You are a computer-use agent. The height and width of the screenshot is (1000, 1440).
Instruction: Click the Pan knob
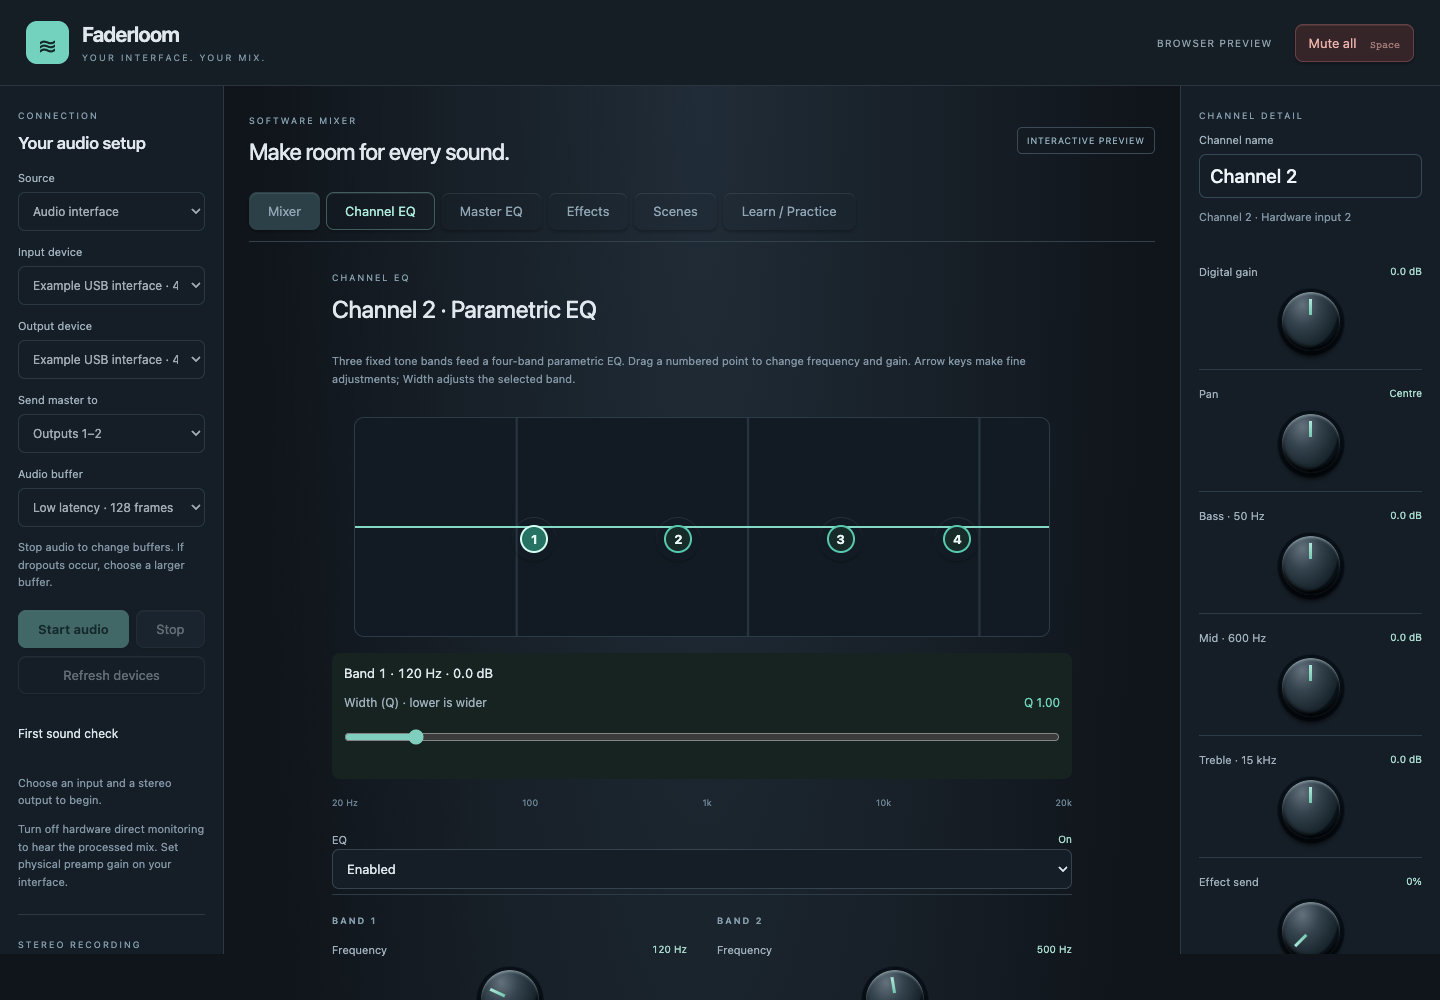click(x=1310, y=443)
